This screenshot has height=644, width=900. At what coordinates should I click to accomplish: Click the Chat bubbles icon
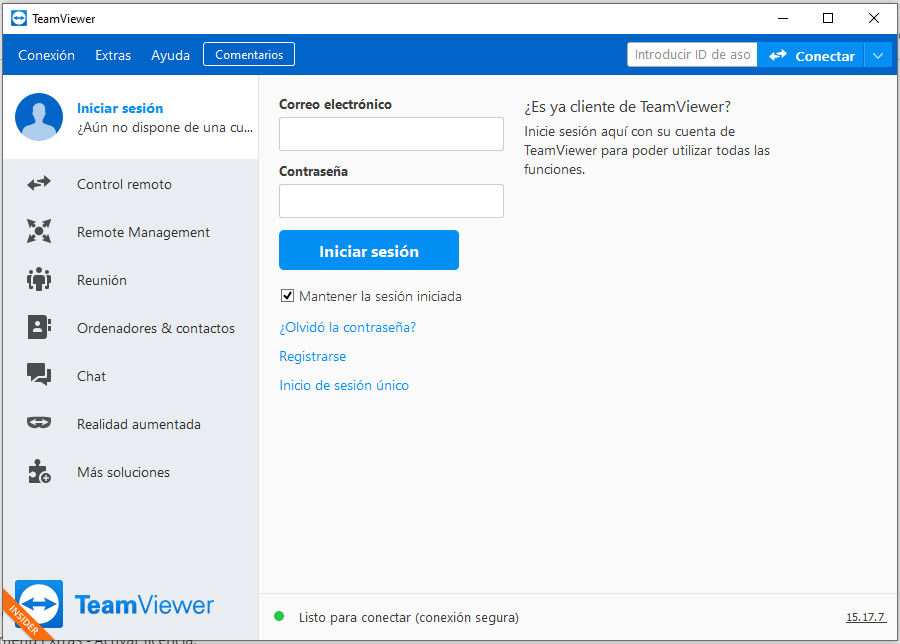coord(39,375)
